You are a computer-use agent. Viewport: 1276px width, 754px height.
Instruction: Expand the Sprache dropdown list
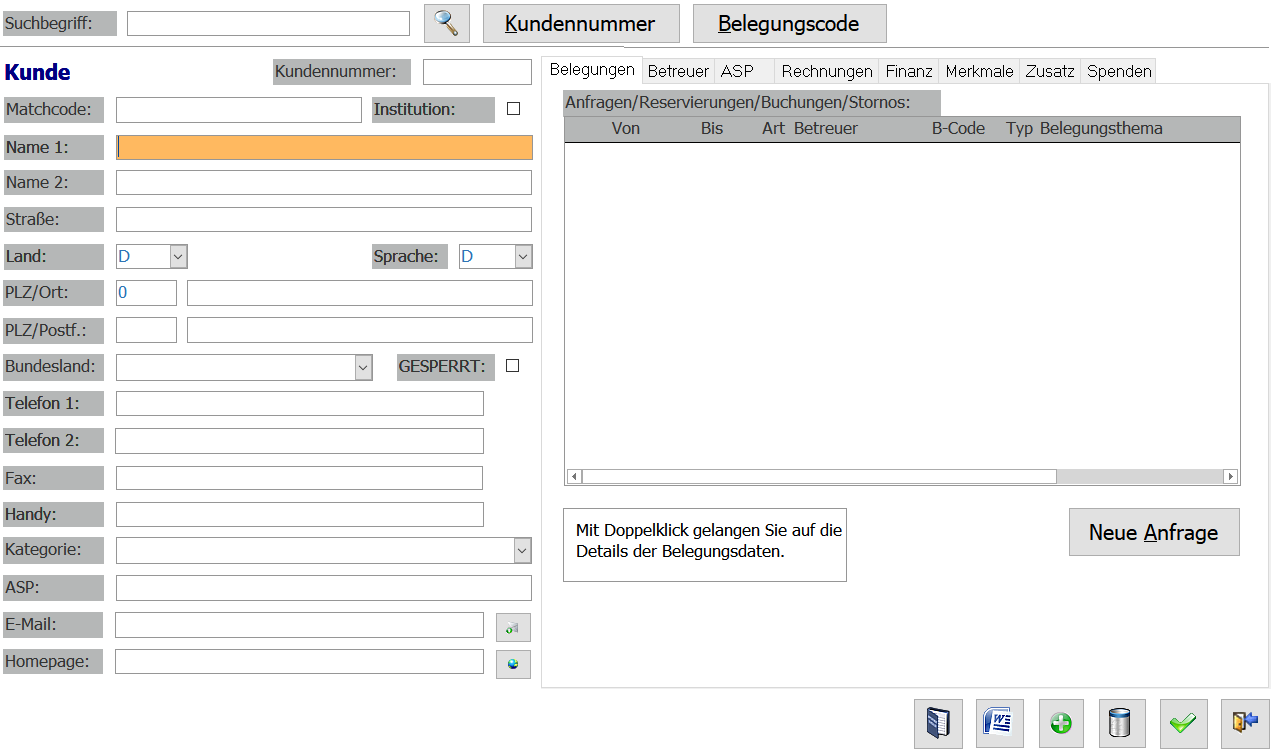point(523,257)
